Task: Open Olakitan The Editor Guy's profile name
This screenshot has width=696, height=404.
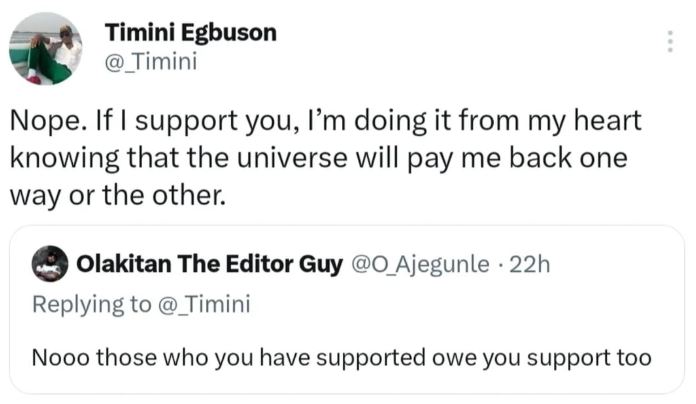Action: pyautogui.click(x=209, y=264)
